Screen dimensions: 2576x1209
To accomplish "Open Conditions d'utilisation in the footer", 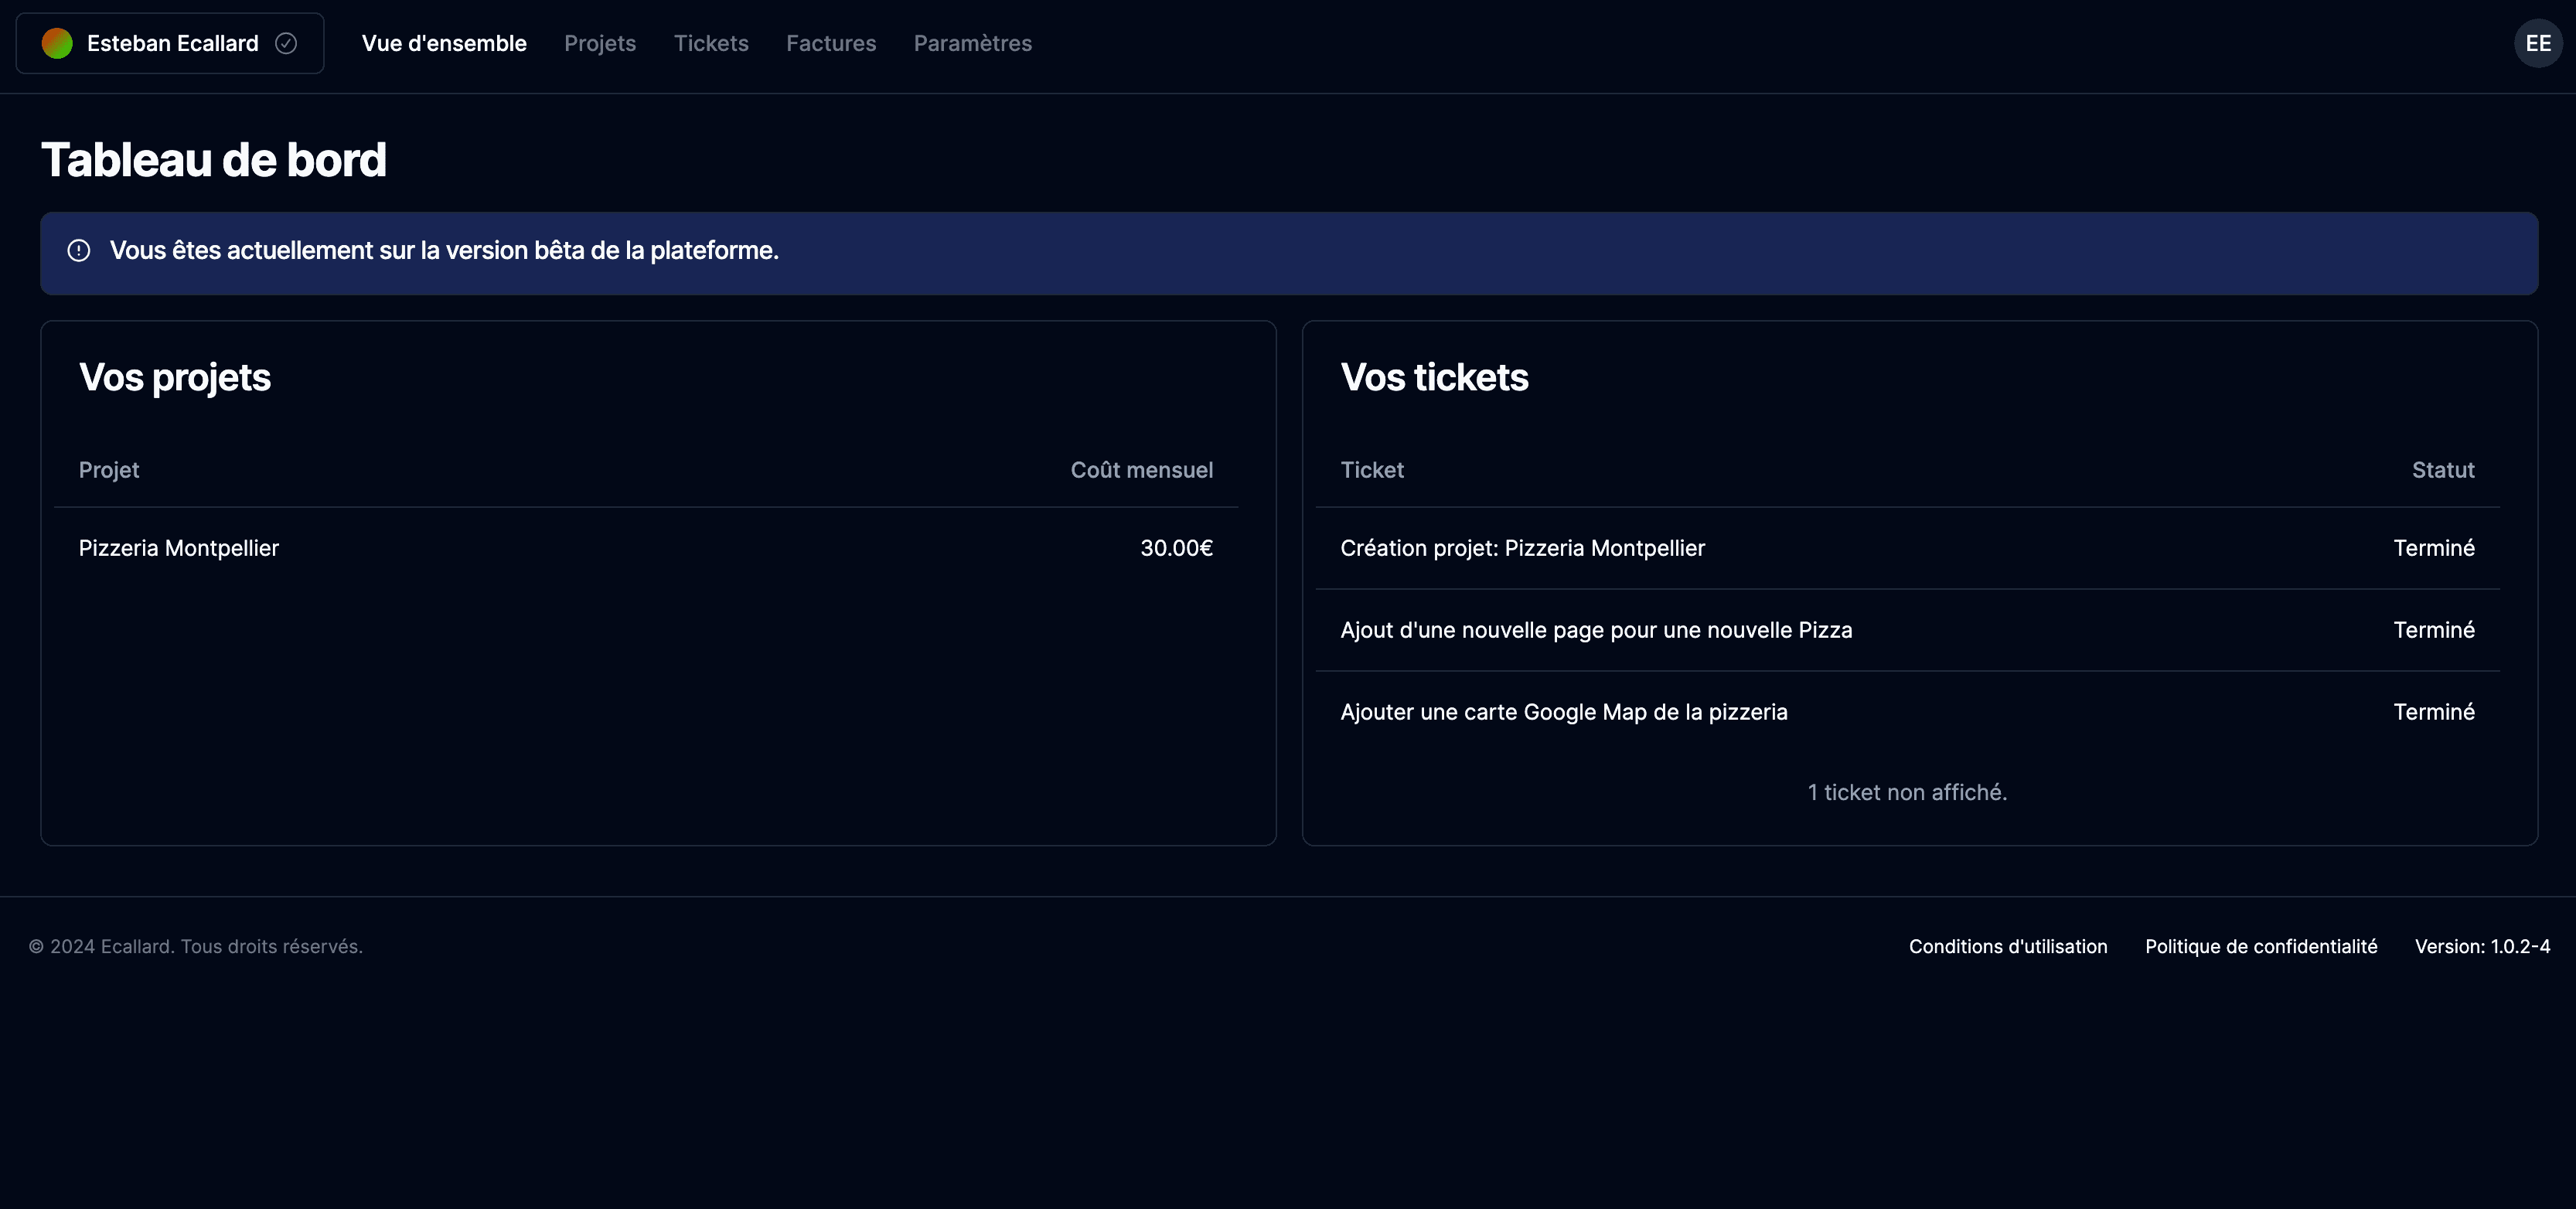I will (2007, 946).
